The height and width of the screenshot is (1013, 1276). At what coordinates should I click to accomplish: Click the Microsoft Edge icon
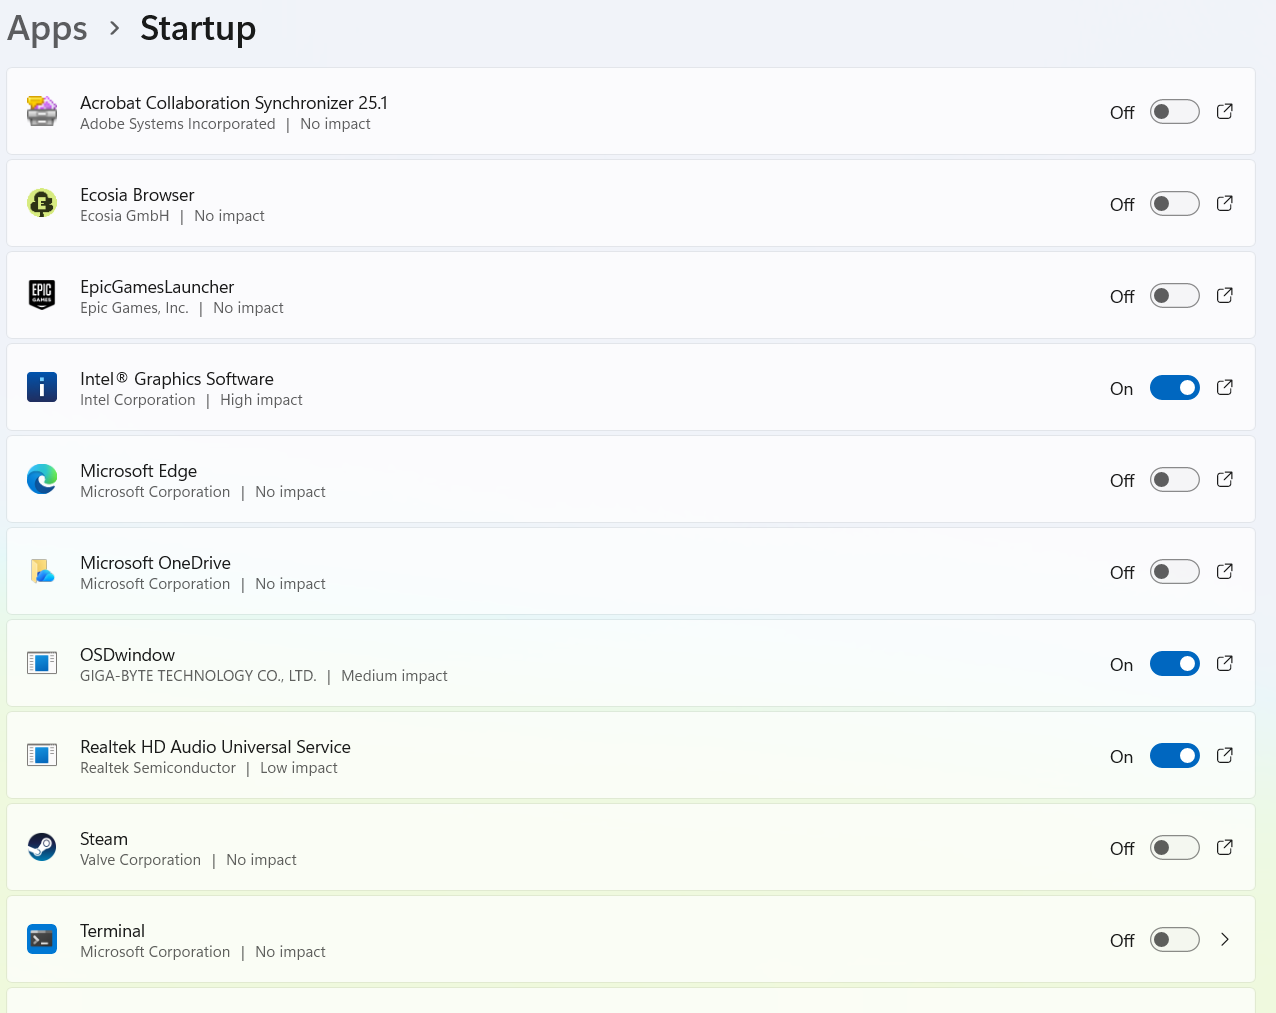(42, 479)
